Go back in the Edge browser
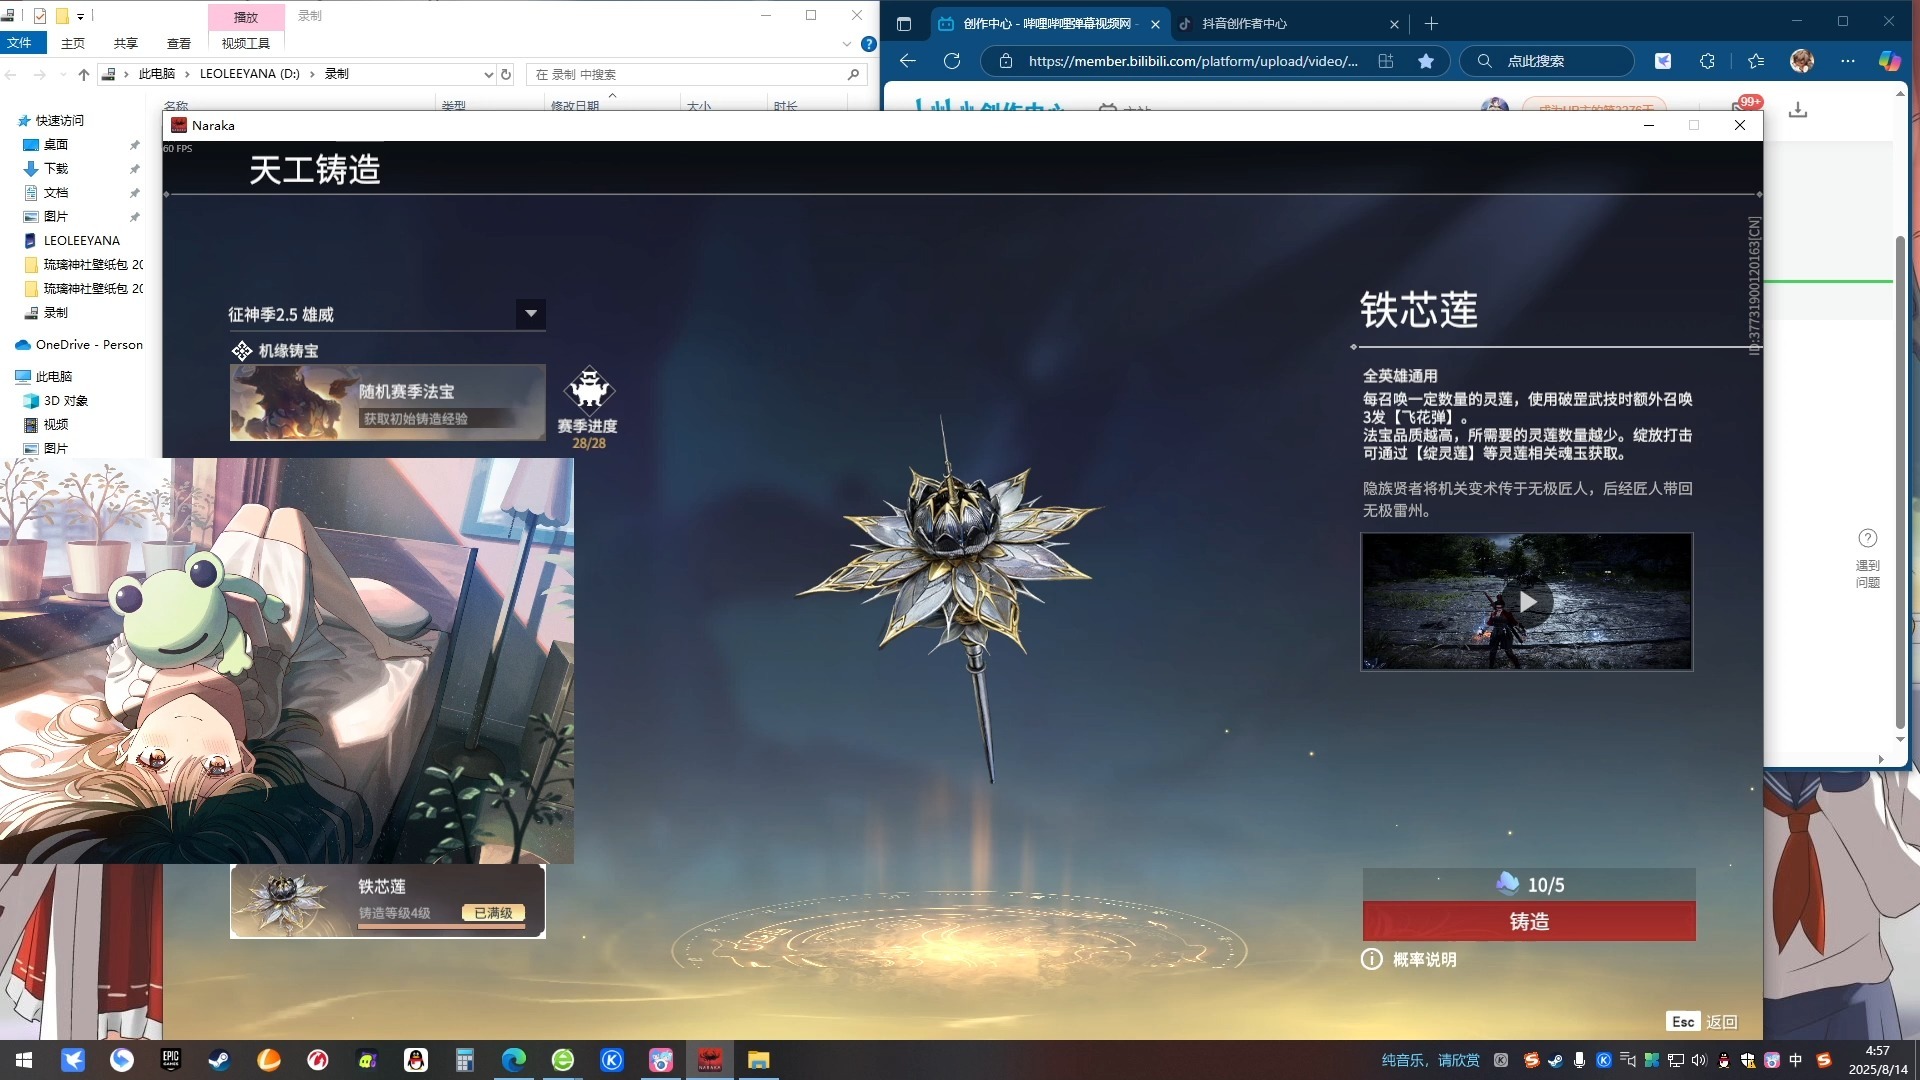 [x=908, y=61]
